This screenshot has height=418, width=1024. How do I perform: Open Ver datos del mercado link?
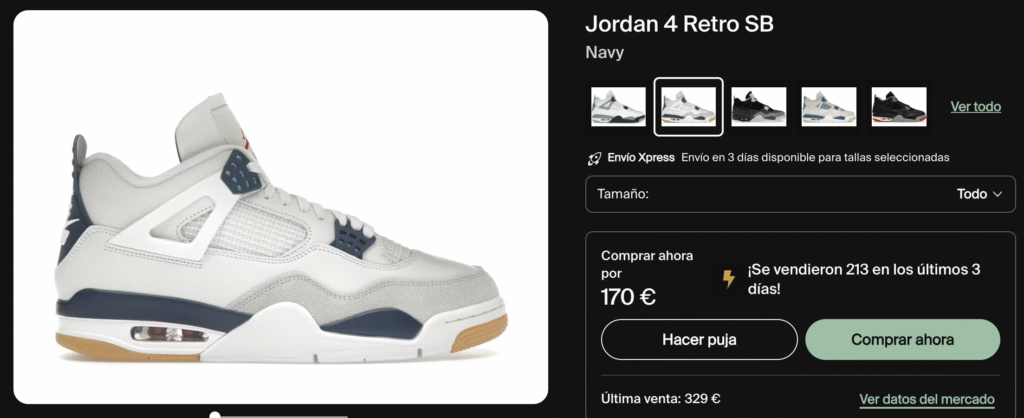point(927,399)
